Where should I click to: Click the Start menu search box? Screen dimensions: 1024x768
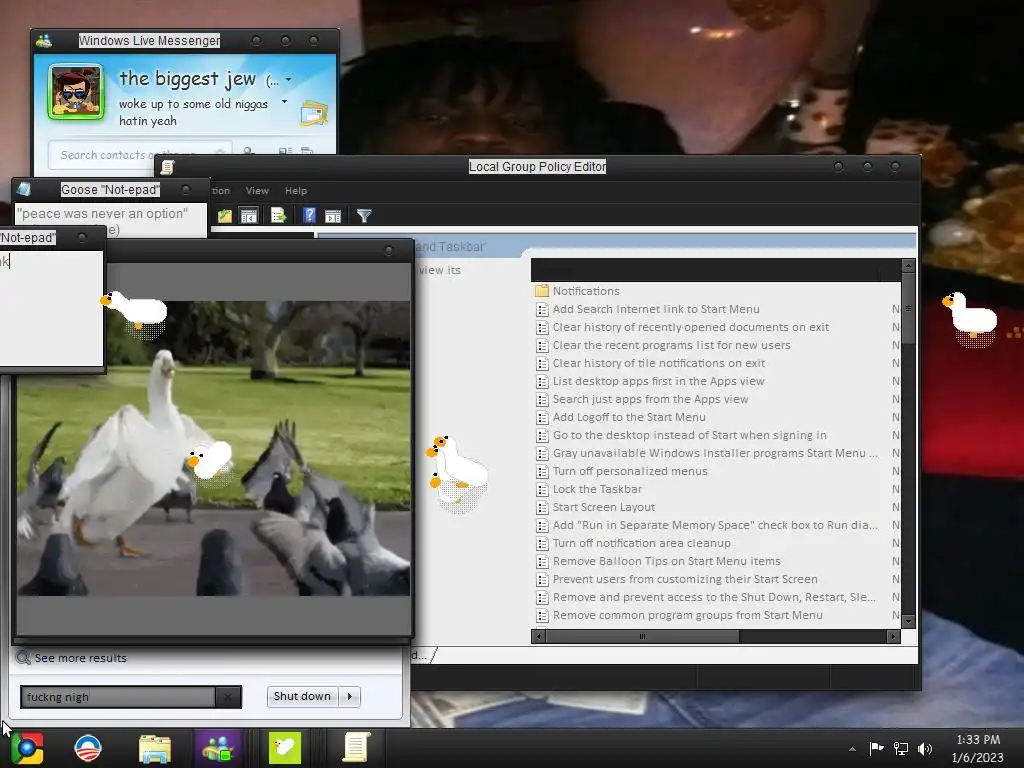(118, 697)
